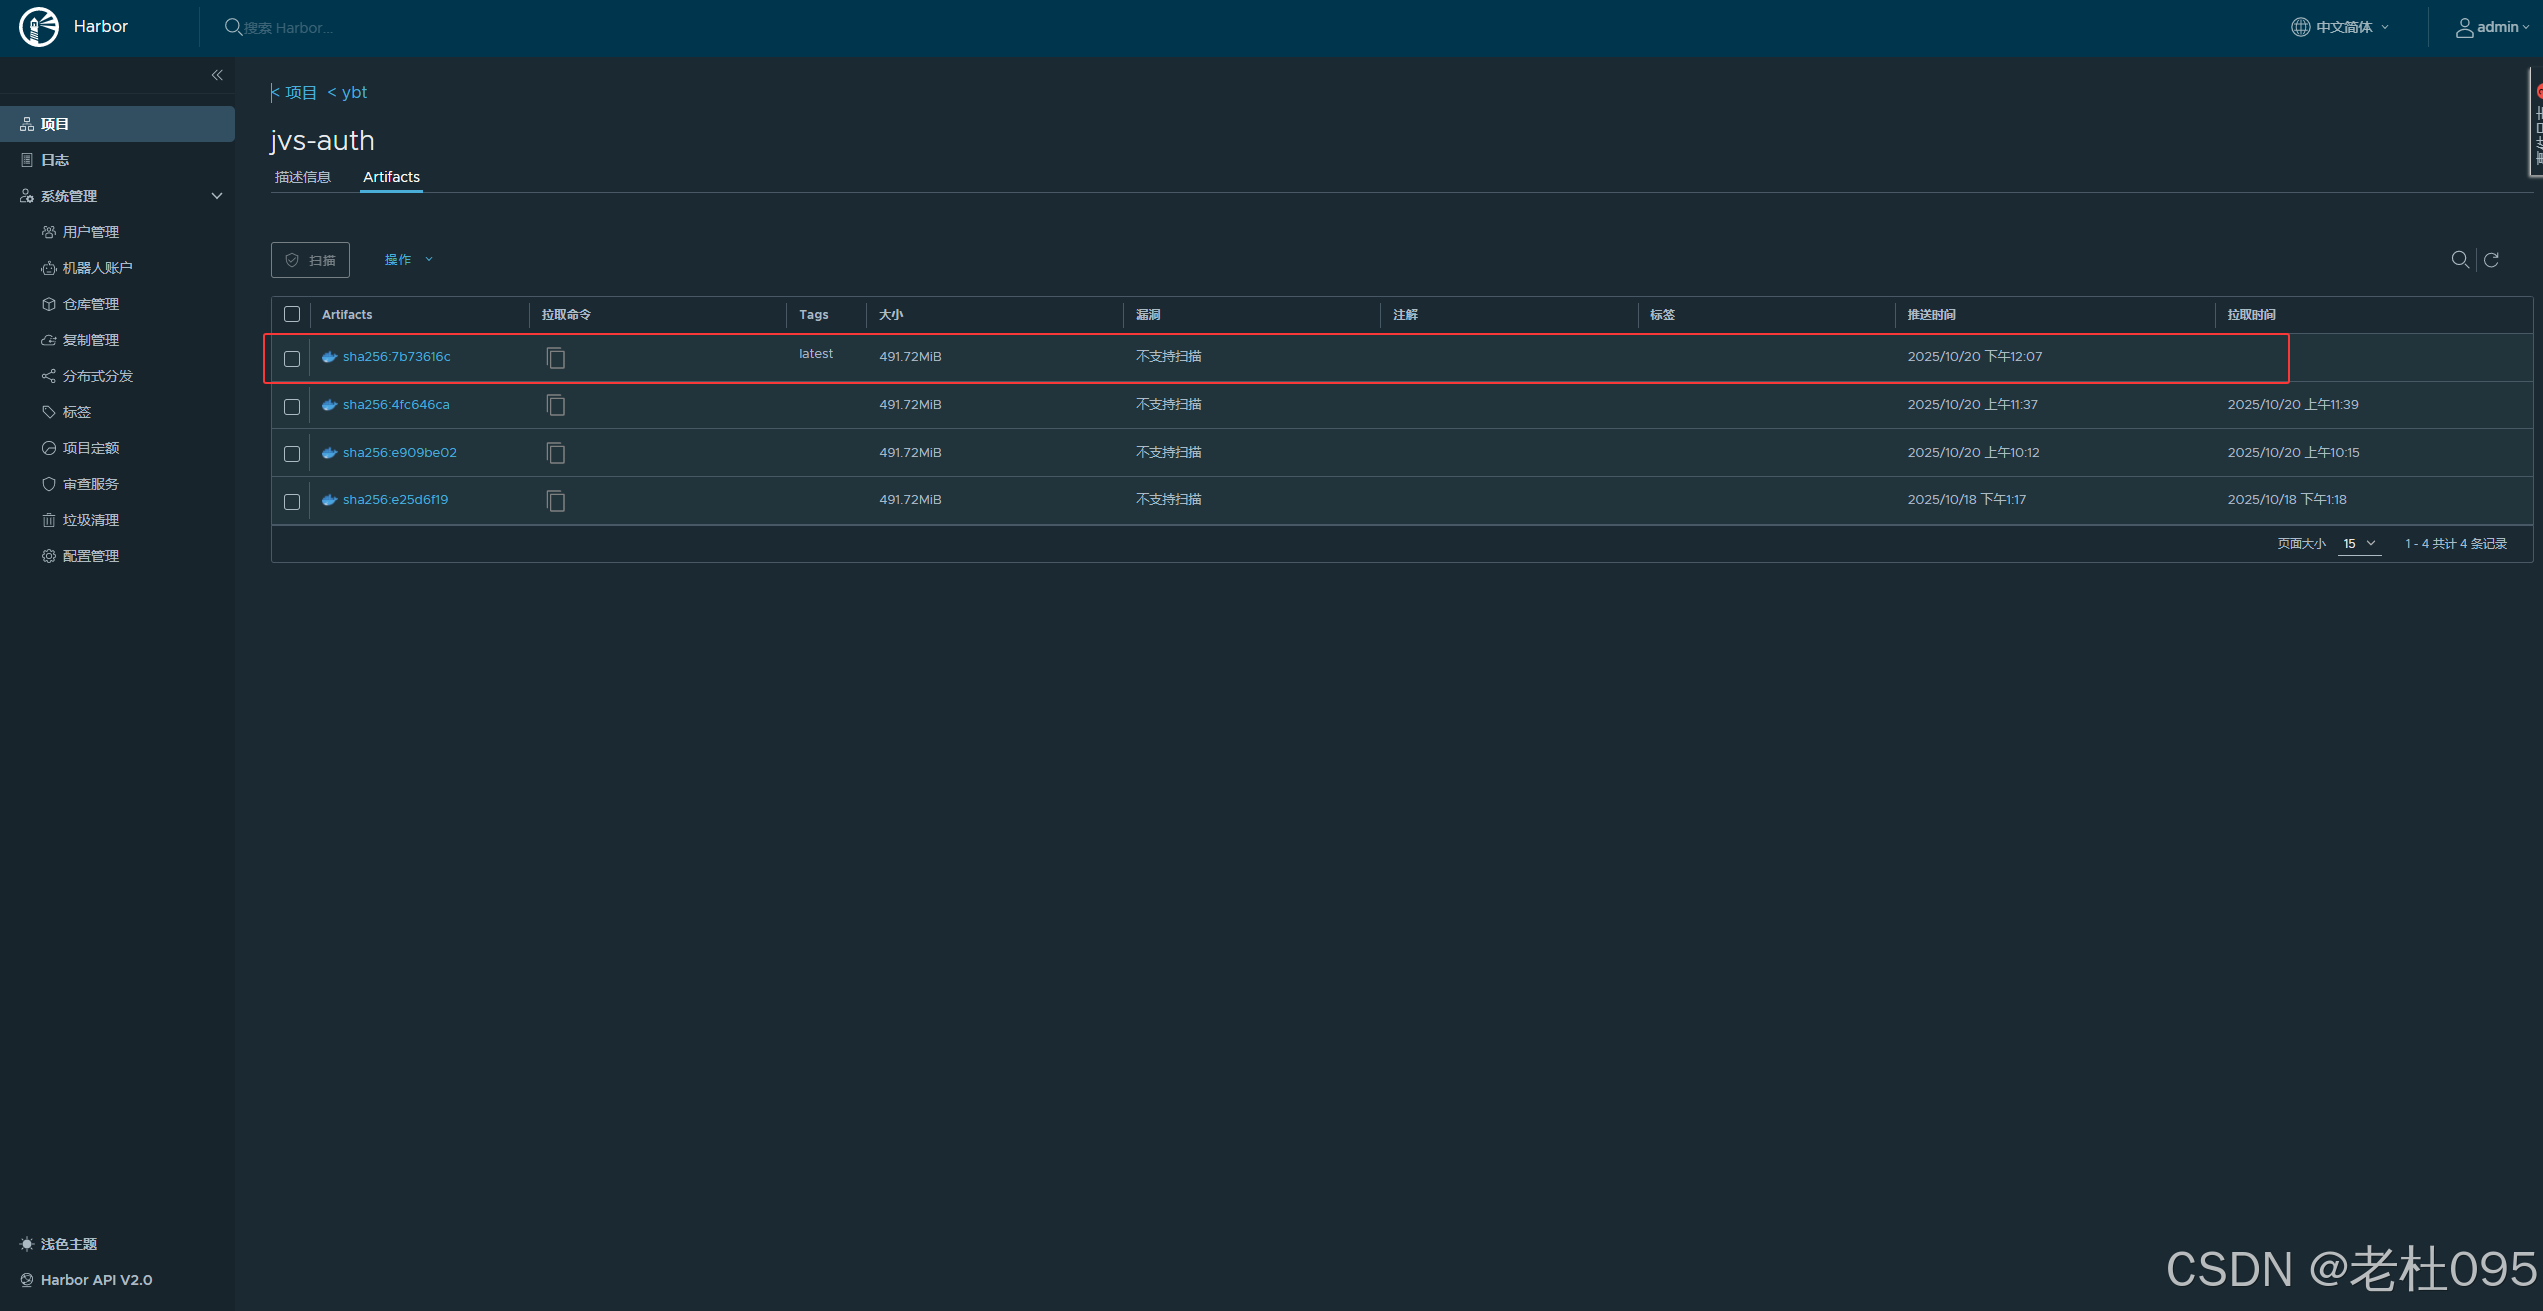This screenshot has width=2543, height=1311.
Task: Click the refresh artifacts list icon
Action: click(x=2491, y=260)
